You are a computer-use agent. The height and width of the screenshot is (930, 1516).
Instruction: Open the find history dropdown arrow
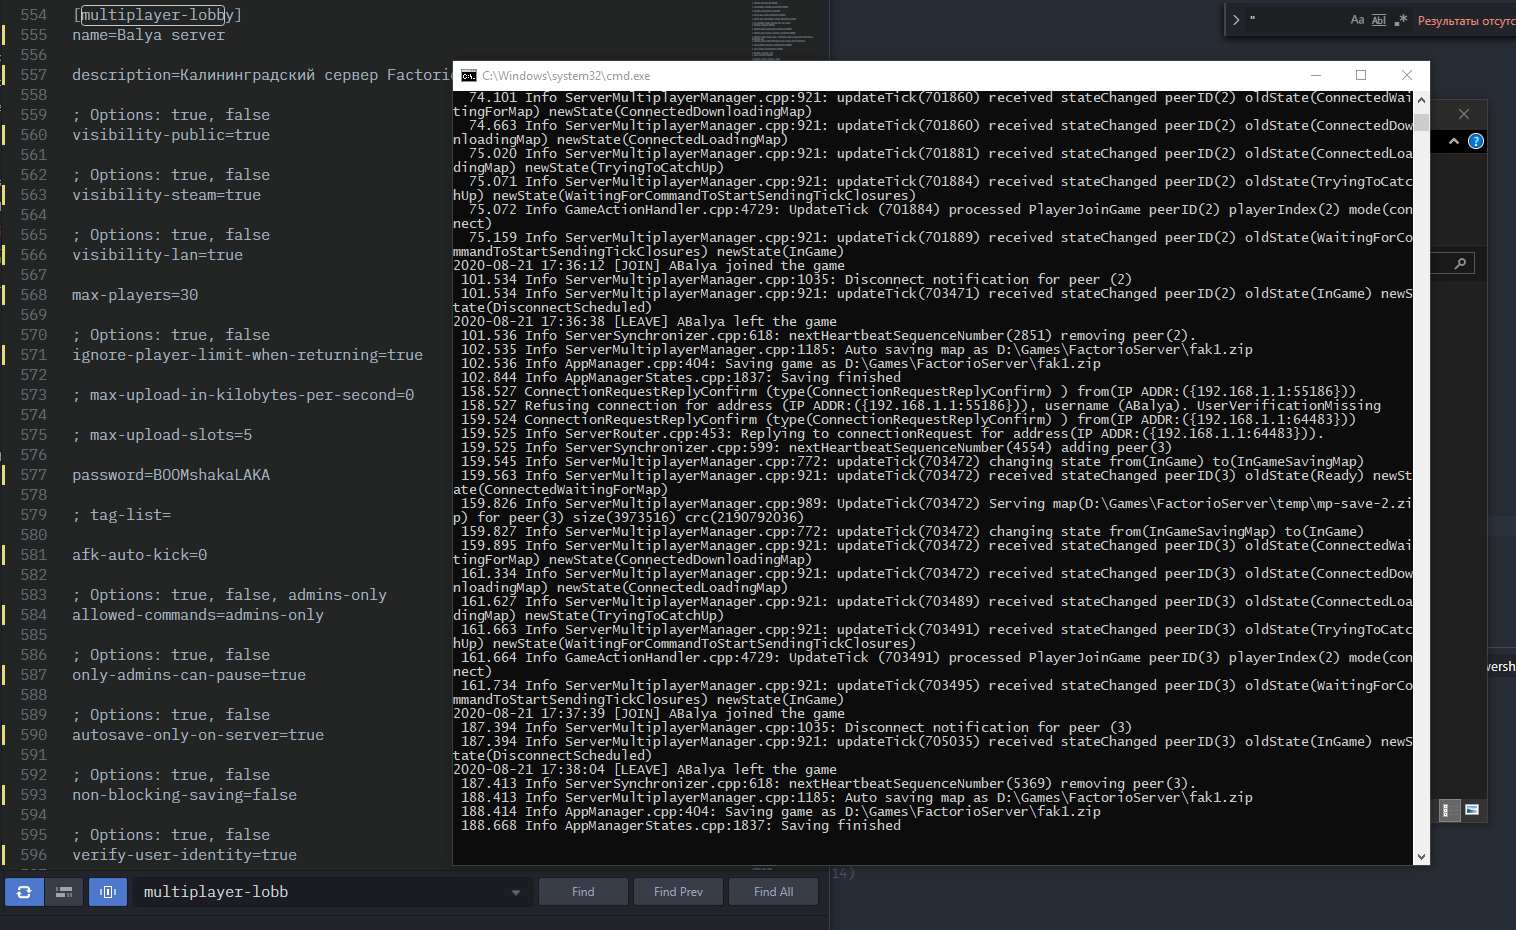516,892
